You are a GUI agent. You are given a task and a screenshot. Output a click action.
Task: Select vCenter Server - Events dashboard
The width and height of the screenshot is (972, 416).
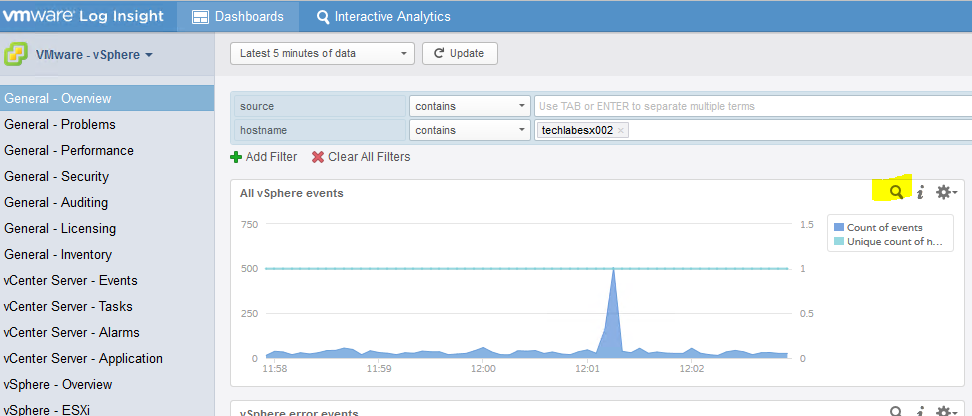pyautogui.click(x=107, y=281)
